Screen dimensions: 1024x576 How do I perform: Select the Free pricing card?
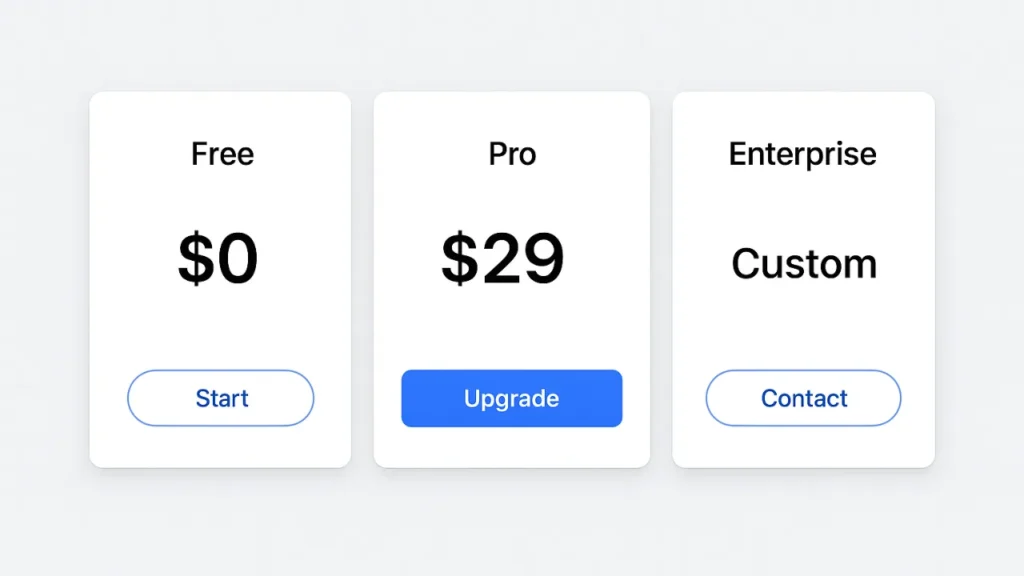[x=220, y=278]
